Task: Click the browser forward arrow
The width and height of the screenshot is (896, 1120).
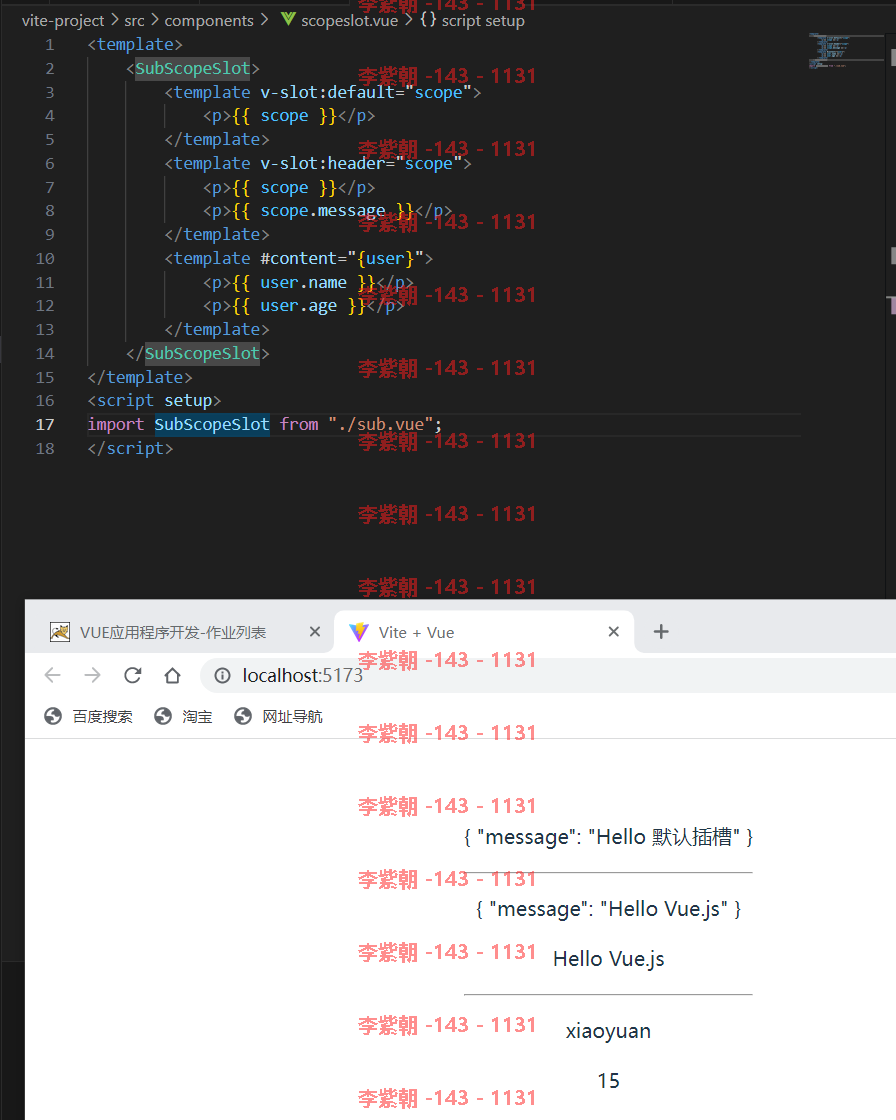Action: [92, 675]
